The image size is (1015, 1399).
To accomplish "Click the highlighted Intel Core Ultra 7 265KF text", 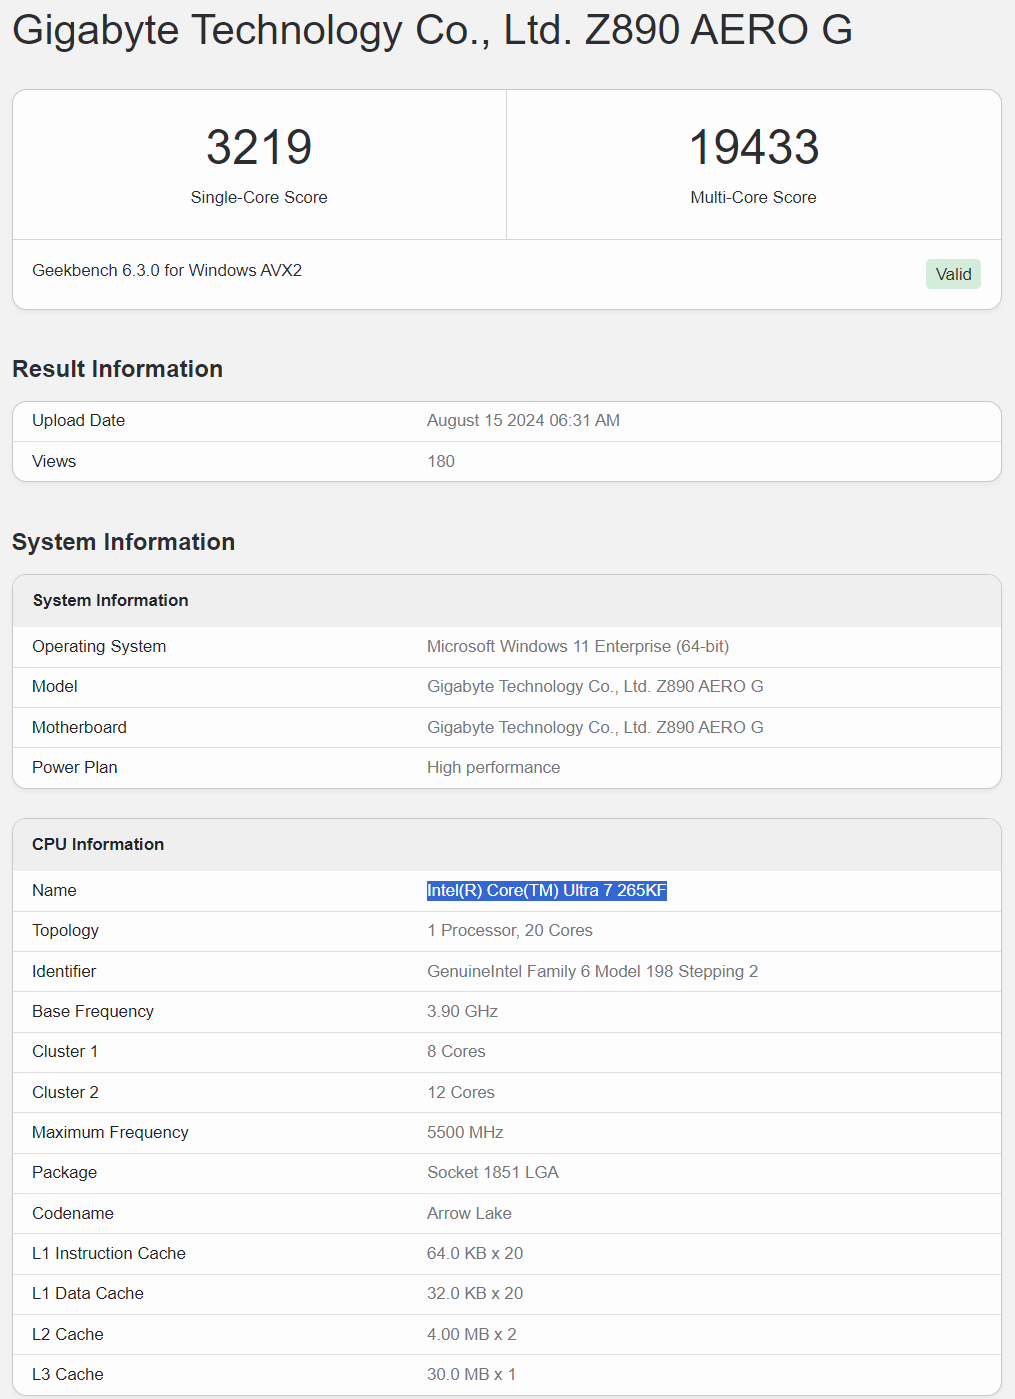I will (546, 890).
